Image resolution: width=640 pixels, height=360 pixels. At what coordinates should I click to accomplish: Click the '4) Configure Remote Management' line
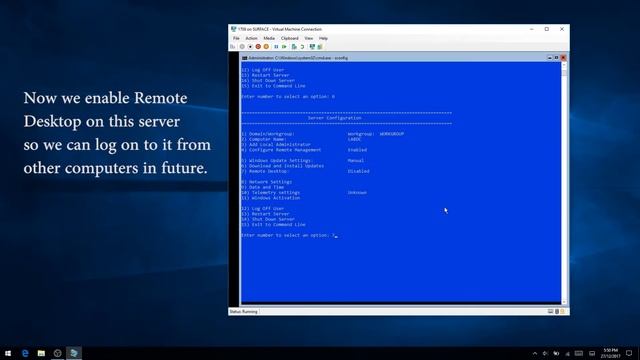point(281,150)
